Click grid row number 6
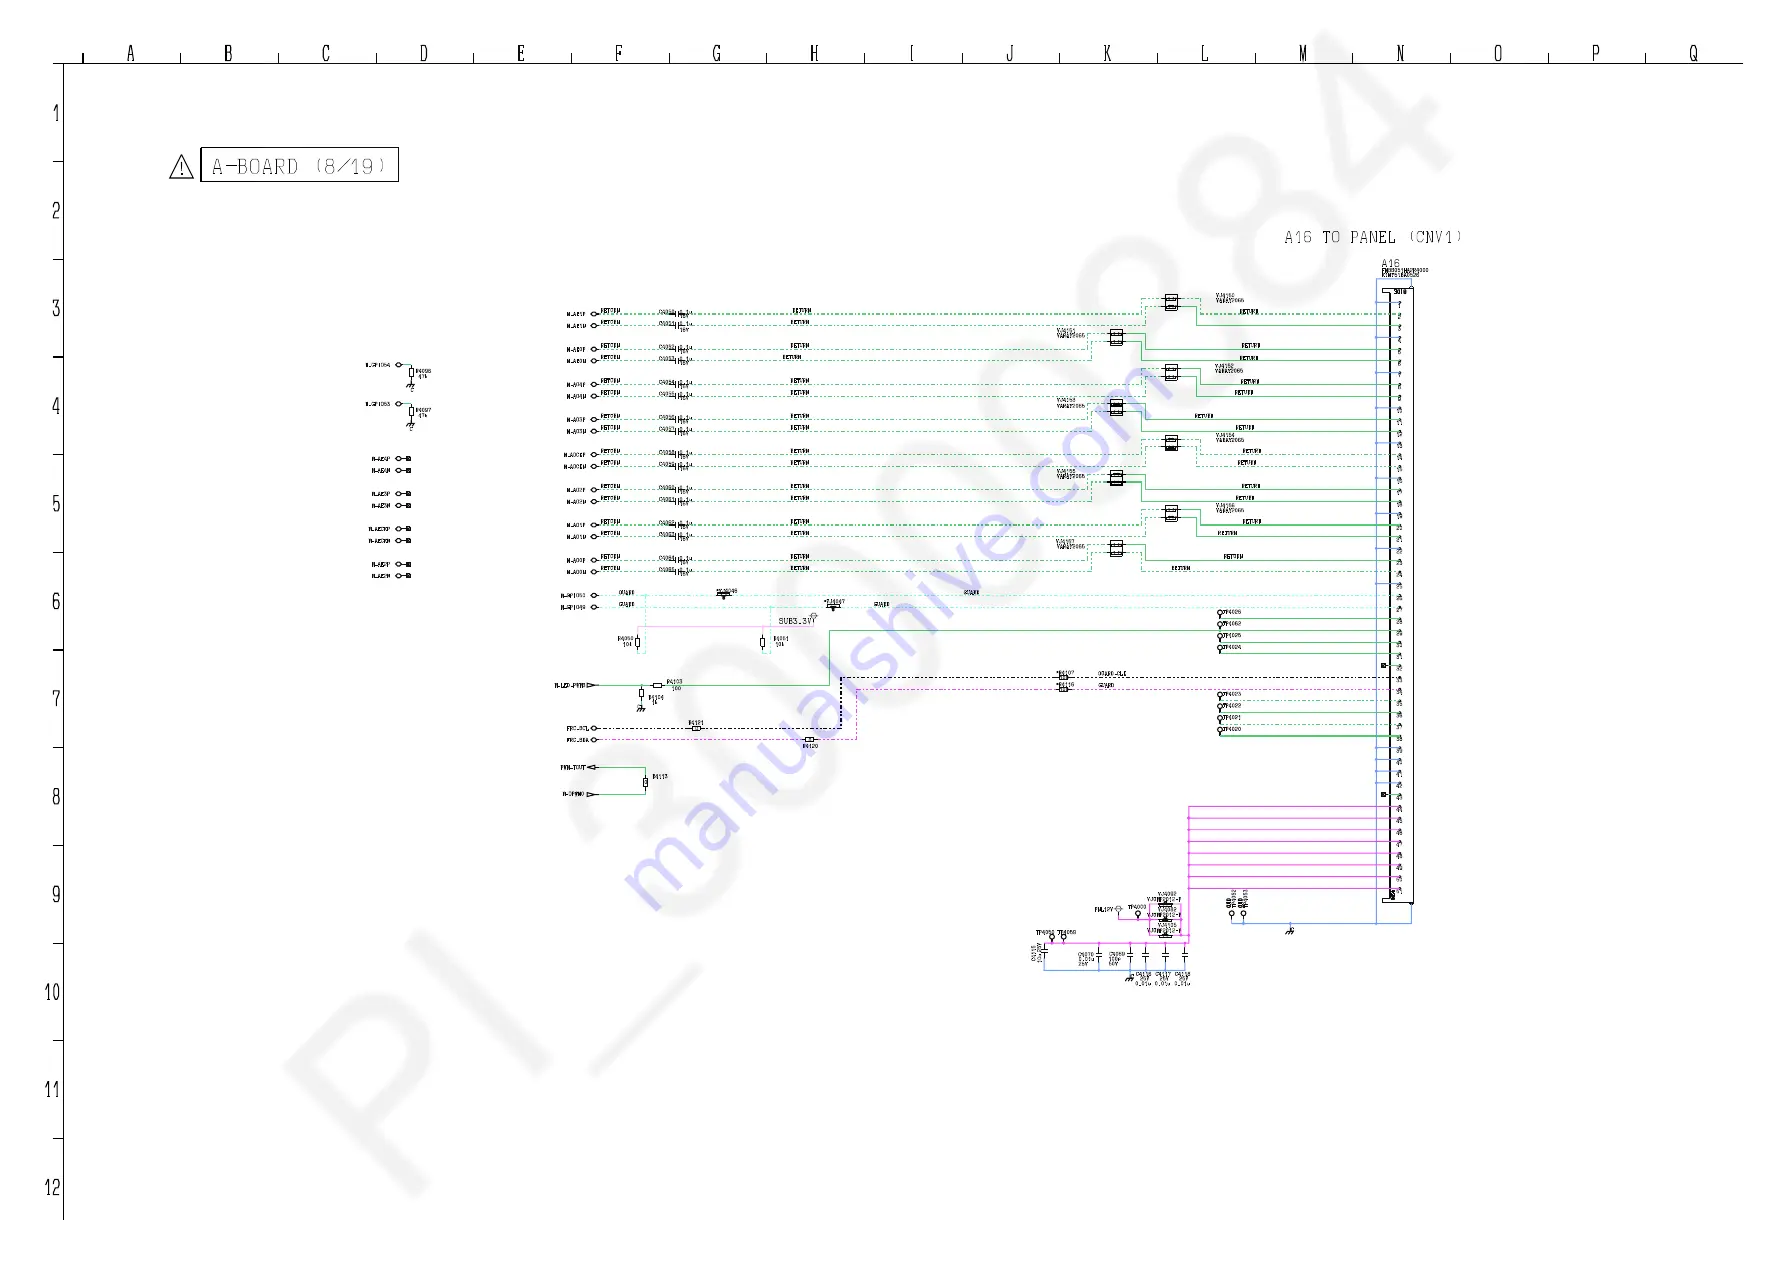This screenshot has height=1263, width=1787. click(56, 601)
